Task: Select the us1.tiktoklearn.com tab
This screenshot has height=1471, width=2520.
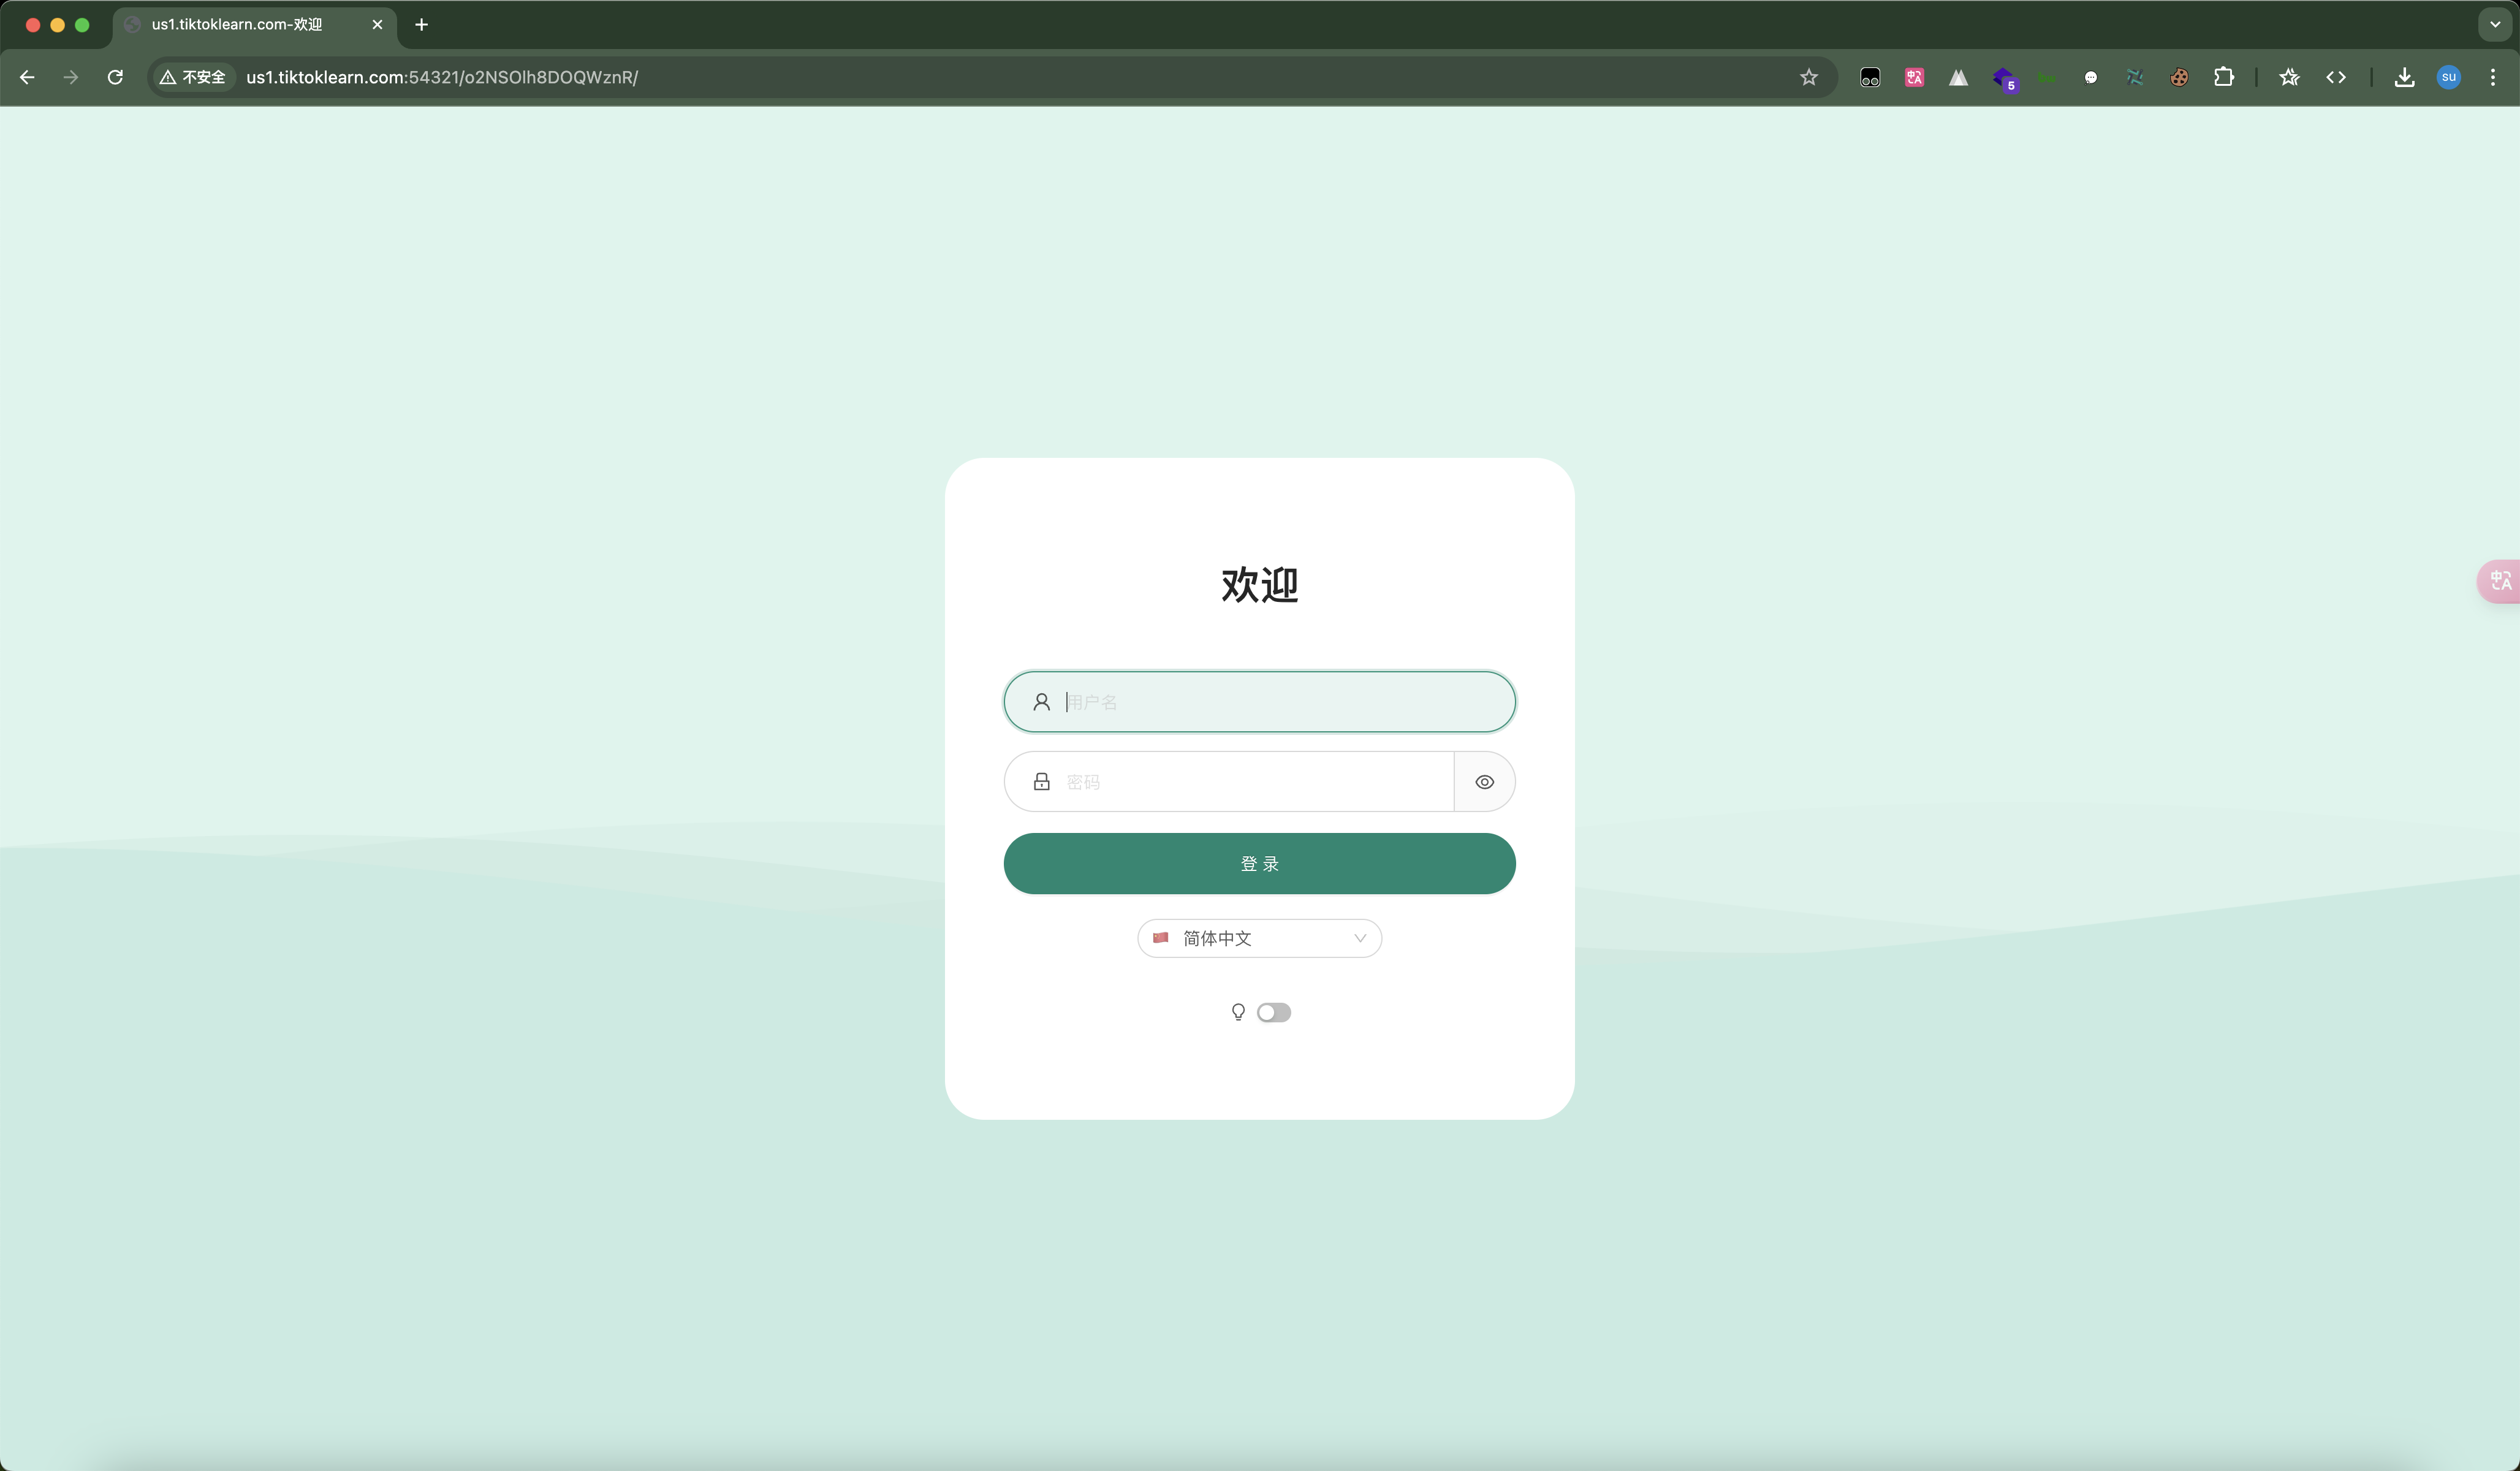Action: 237,24
